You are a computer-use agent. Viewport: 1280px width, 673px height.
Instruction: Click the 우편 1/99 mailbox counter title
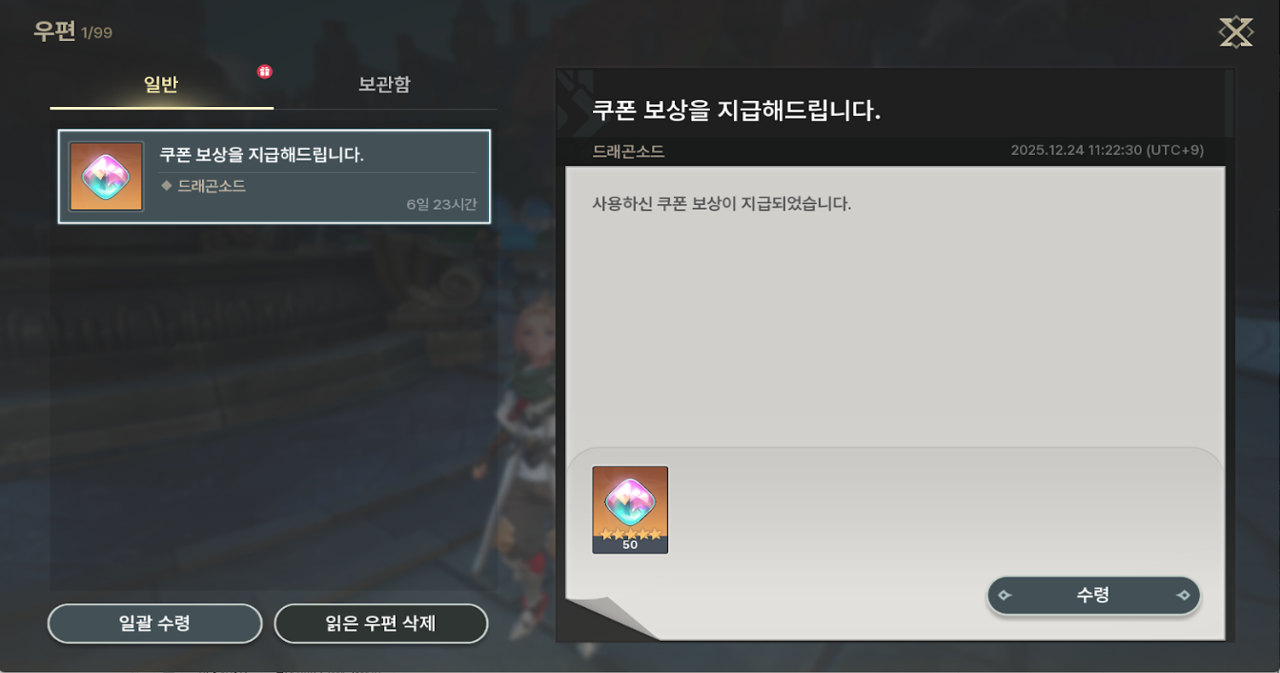(73, 32)
